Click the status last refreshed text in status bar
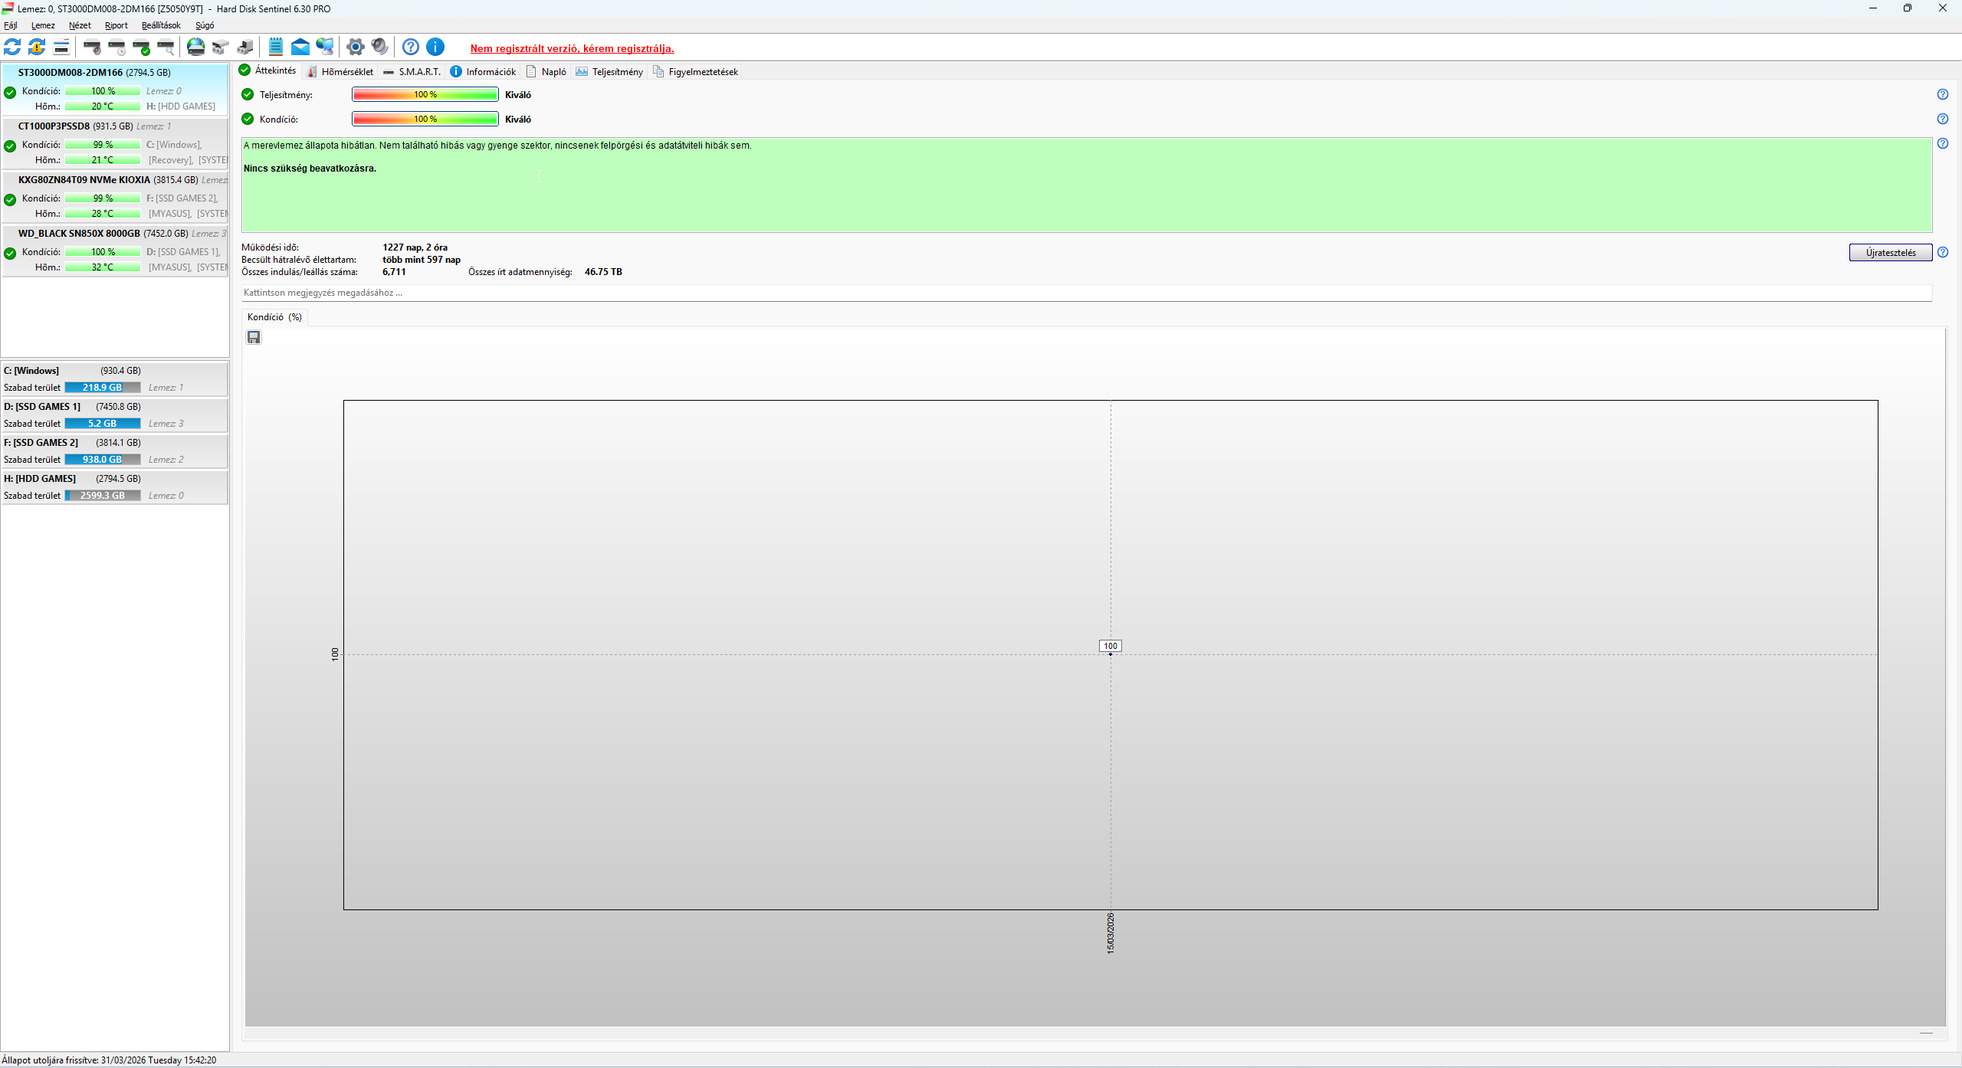This screenshot has width=1962, height=1068. (x=109, y=1060)
